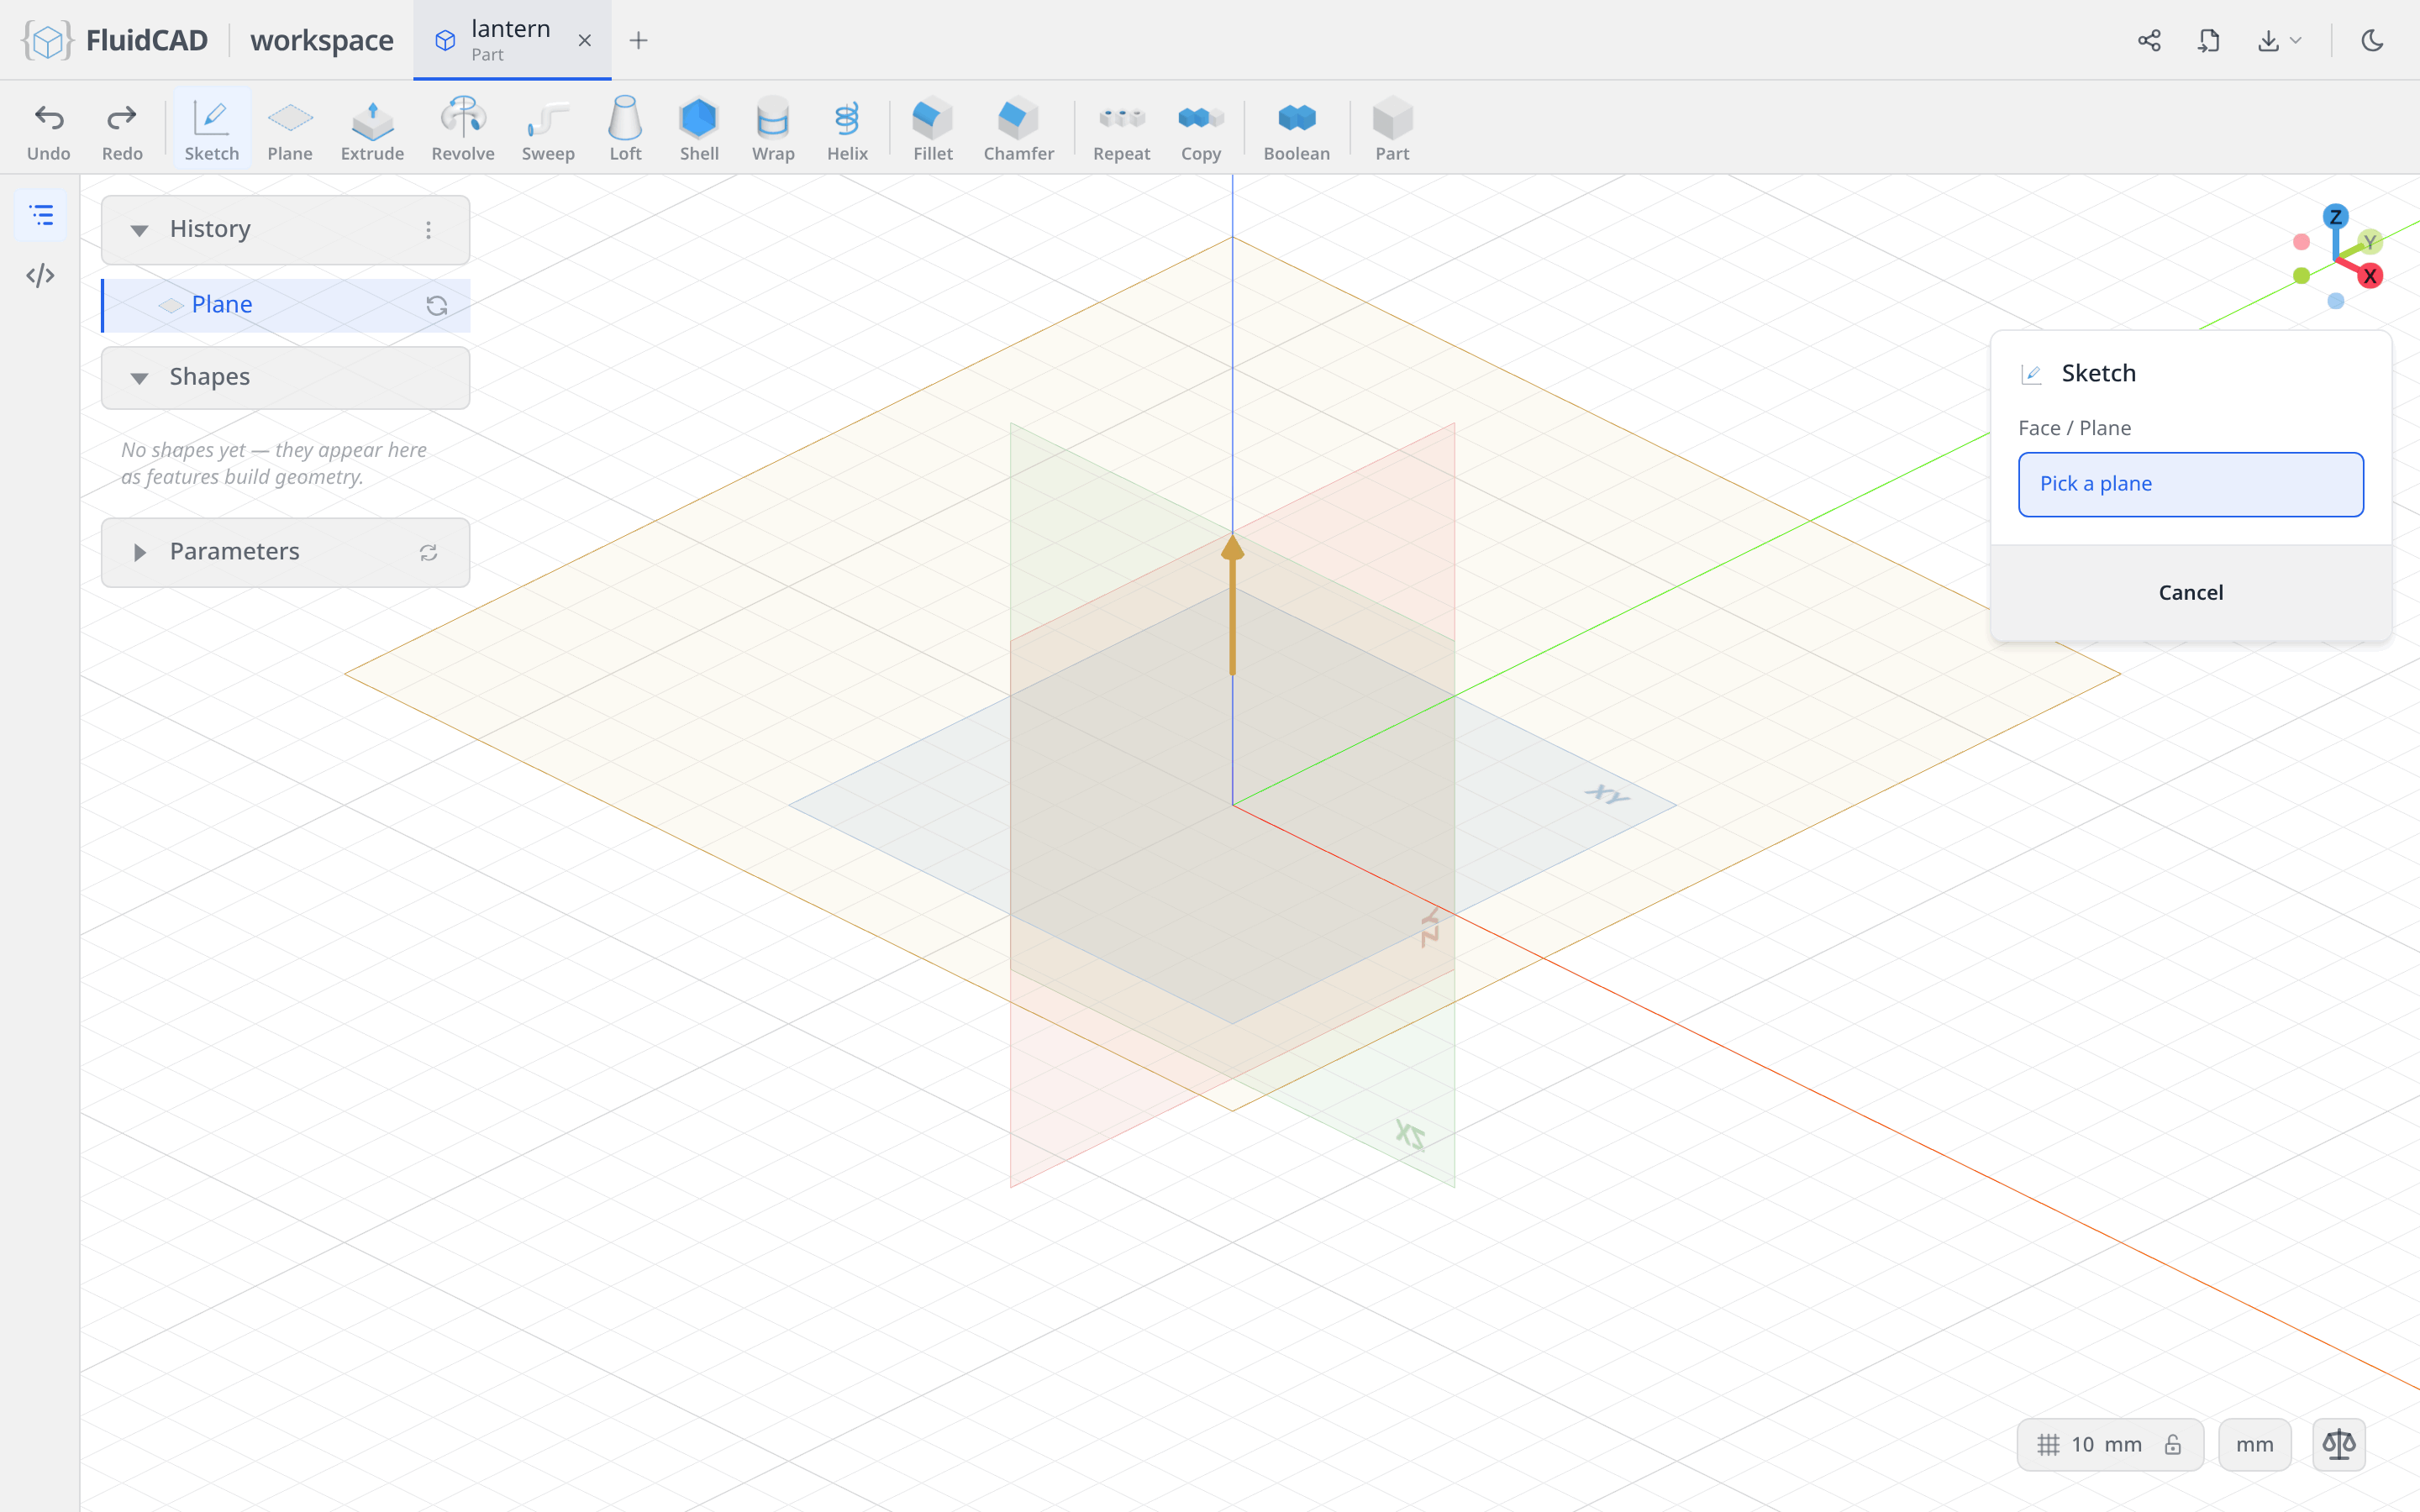The height and width of the screenshot is (1512, 2420).
Task: Close the lantern tab
Action: (x=585, y=40)
